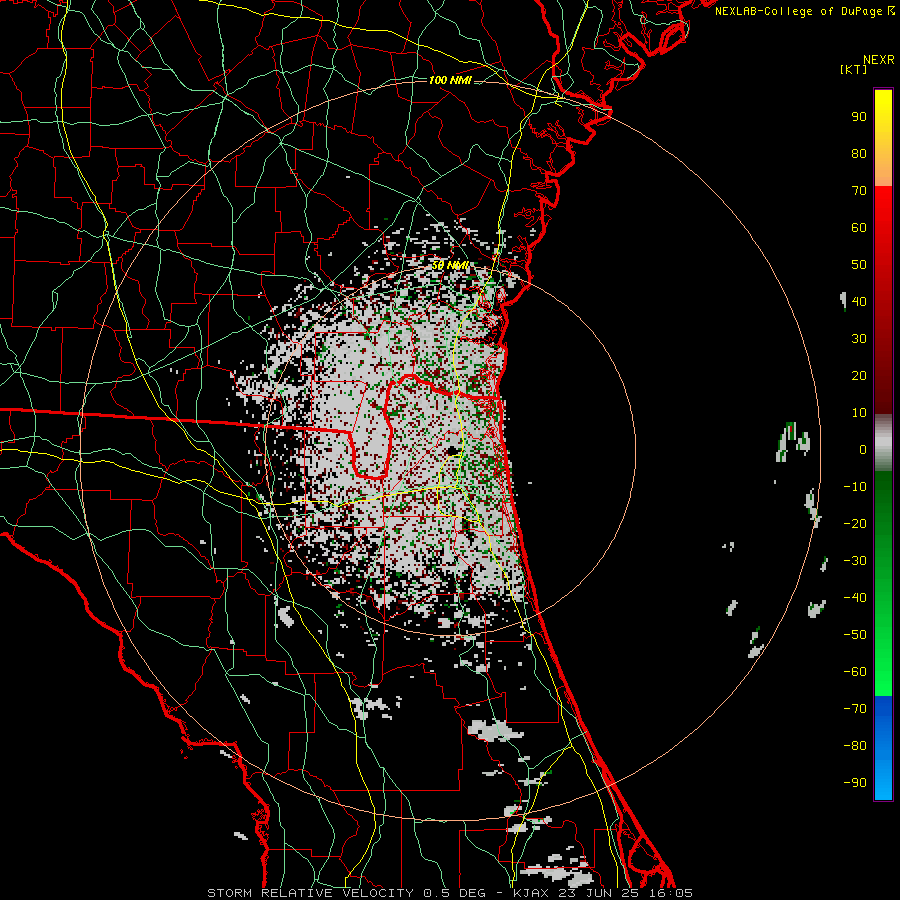This screenshot has width=900, height=900.
Task: Click the -80 value on velocity scale
Action: [855, 746]
